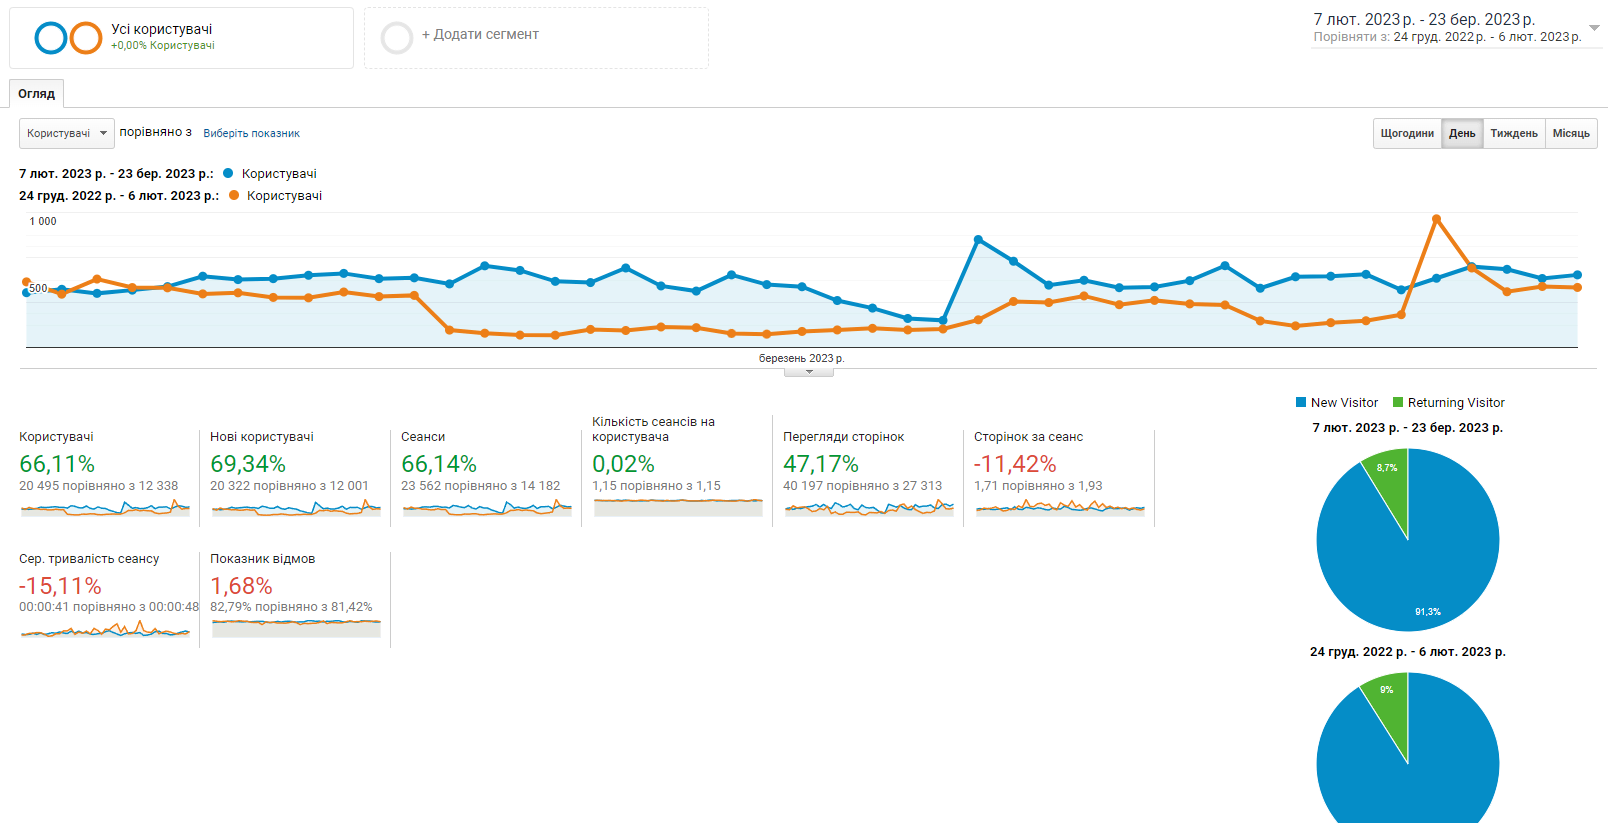Image resolution: width=1608 pixels, height=823 pixels.
Task: Click 'Виберіть показник' link
Action: [251, 134]
